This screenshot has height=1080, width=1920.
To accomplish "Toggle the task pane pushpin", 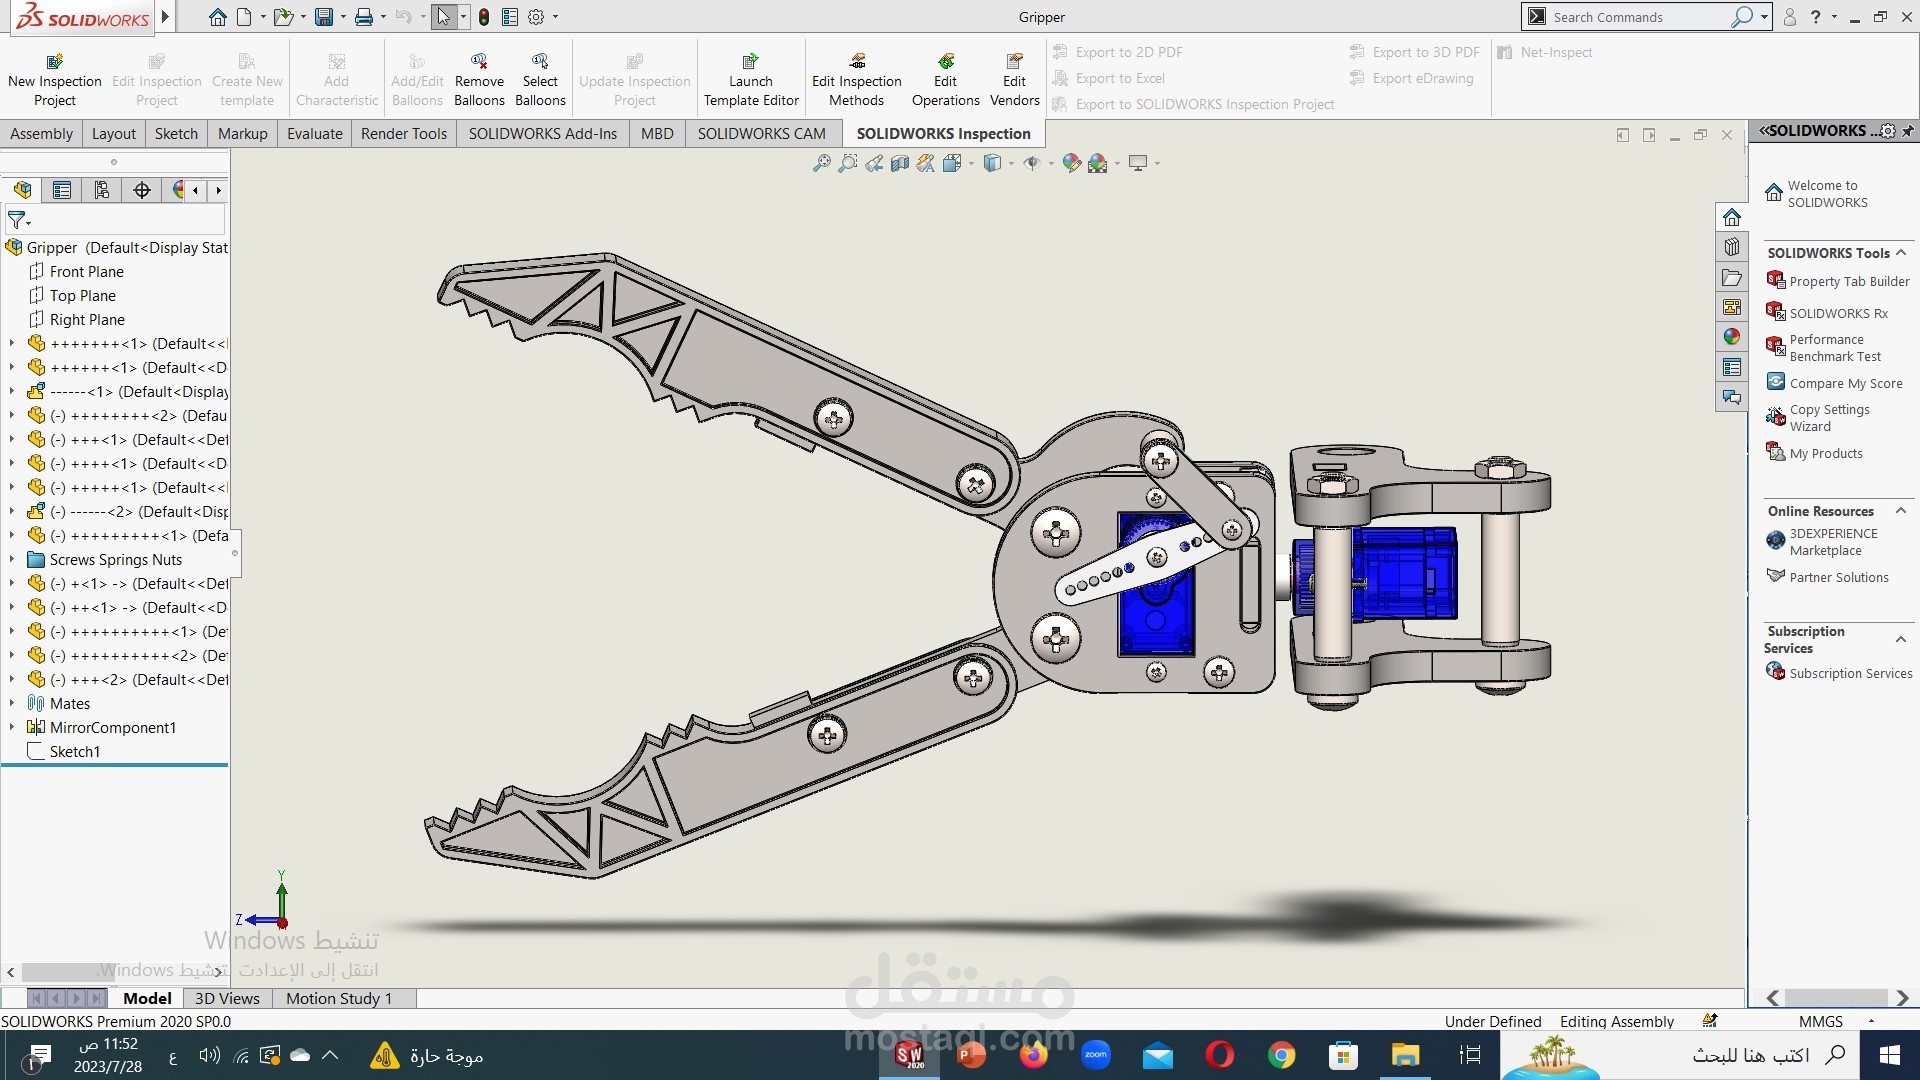I will point(1908,131).
